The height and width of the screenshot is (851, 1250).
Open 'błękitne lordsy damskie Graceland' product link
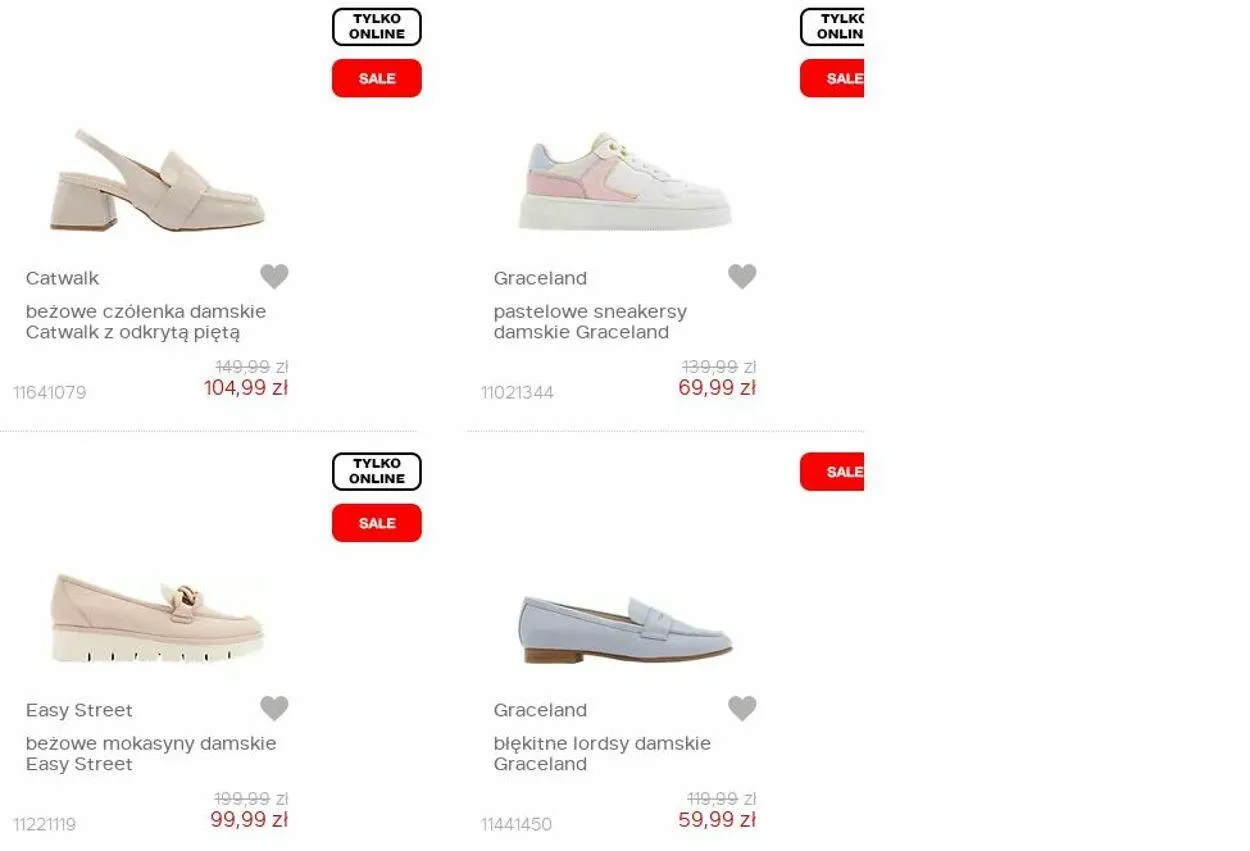tap(602, 754)
